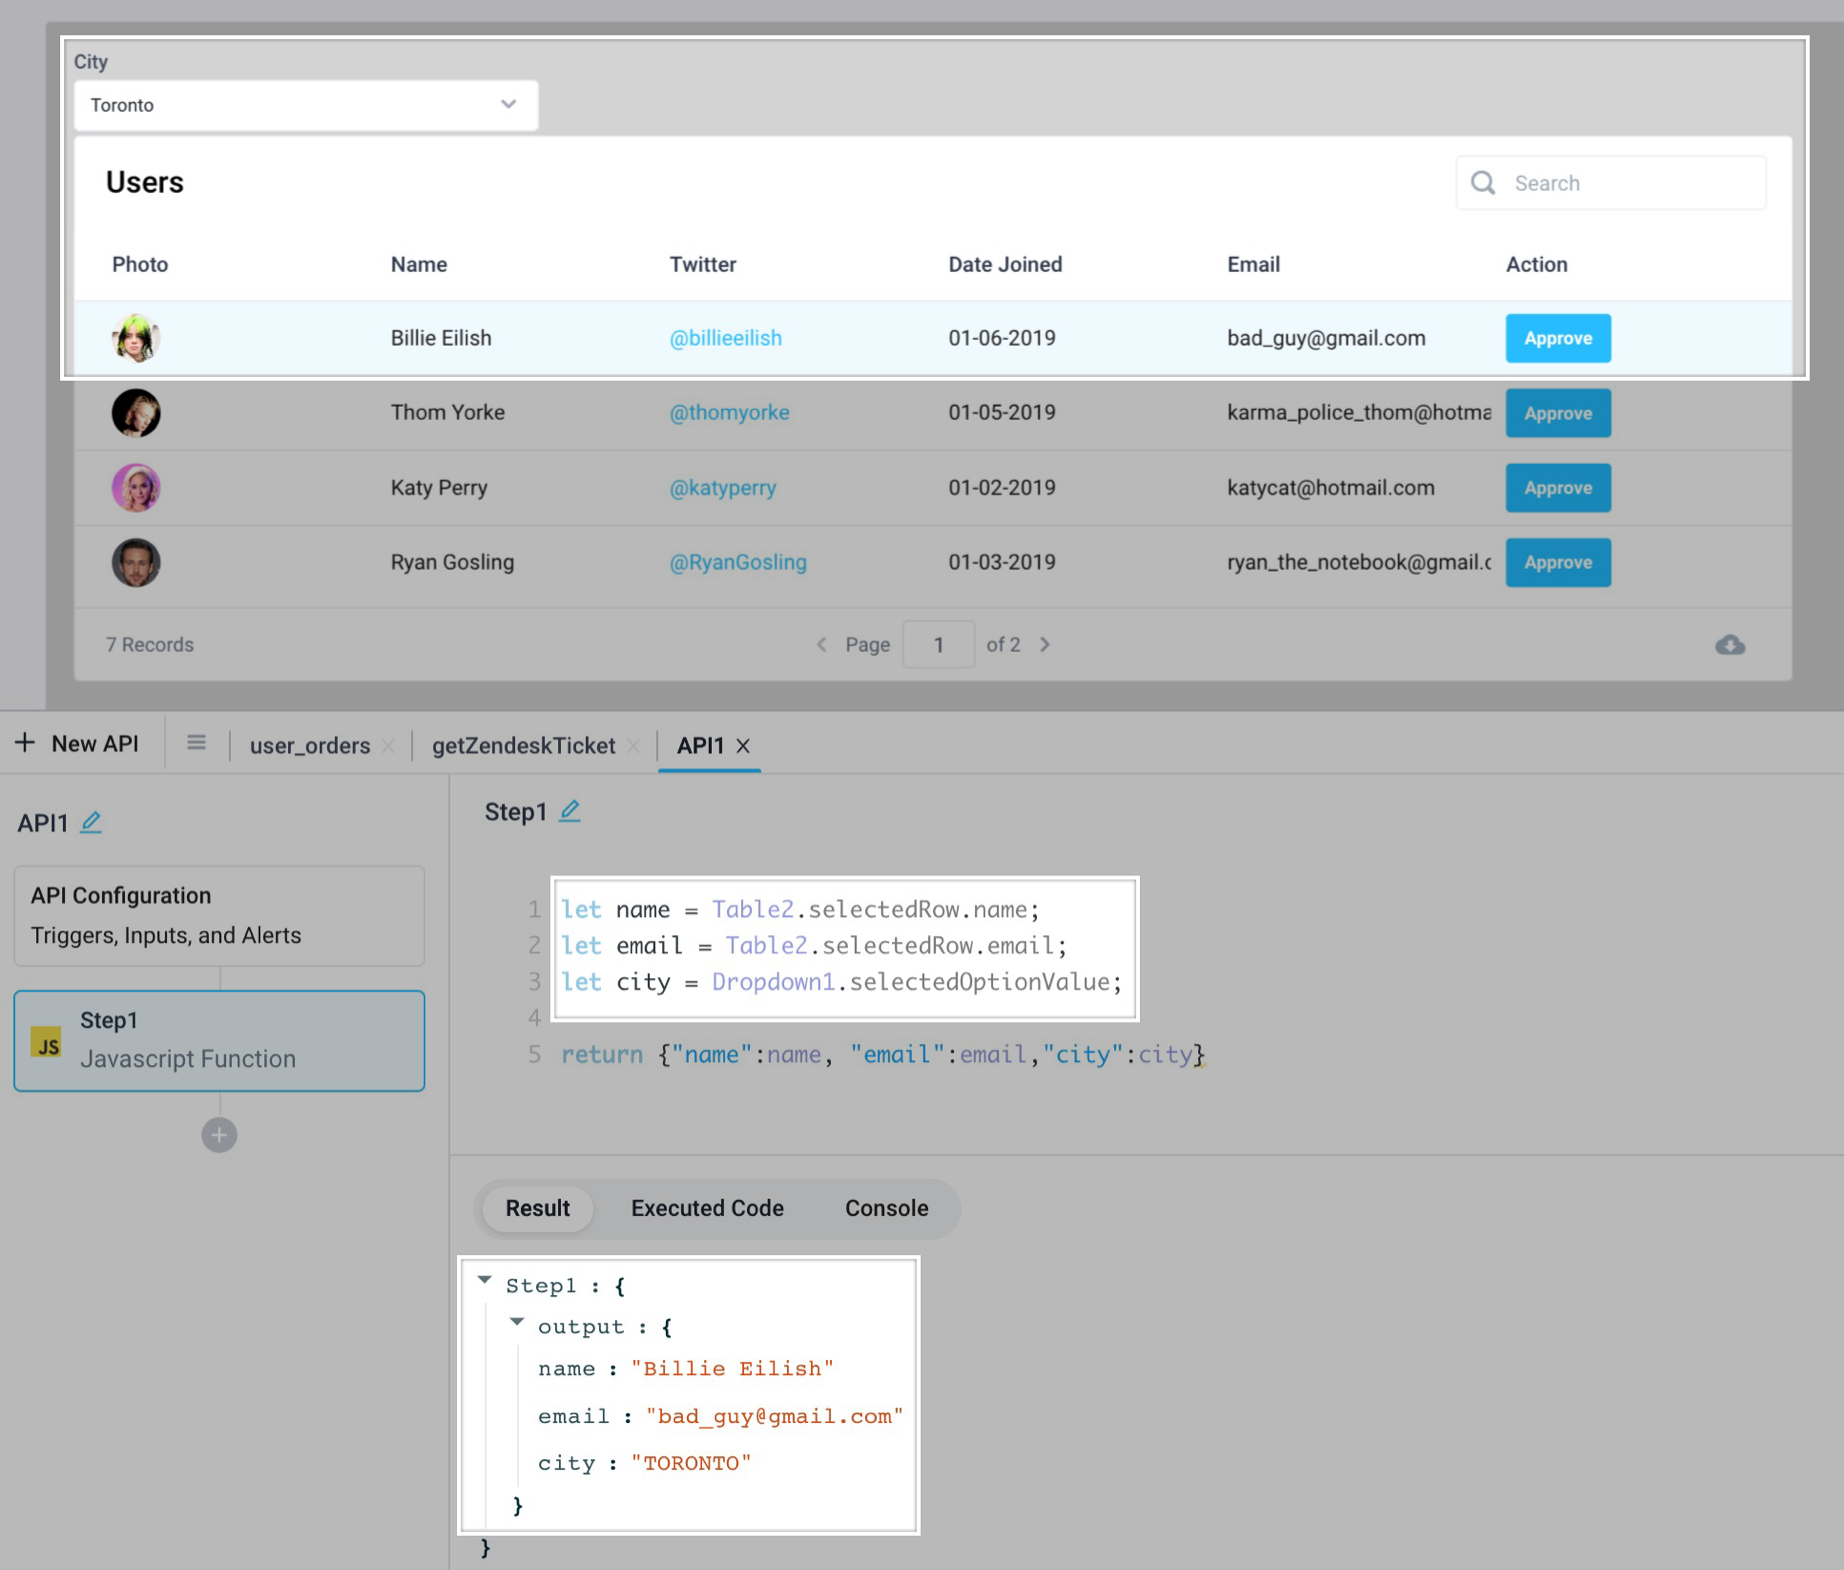1844x1570 pixels.
Task: Click the plus icon to add a new step
Action: pyautogui.click(x=219, y=1134)
